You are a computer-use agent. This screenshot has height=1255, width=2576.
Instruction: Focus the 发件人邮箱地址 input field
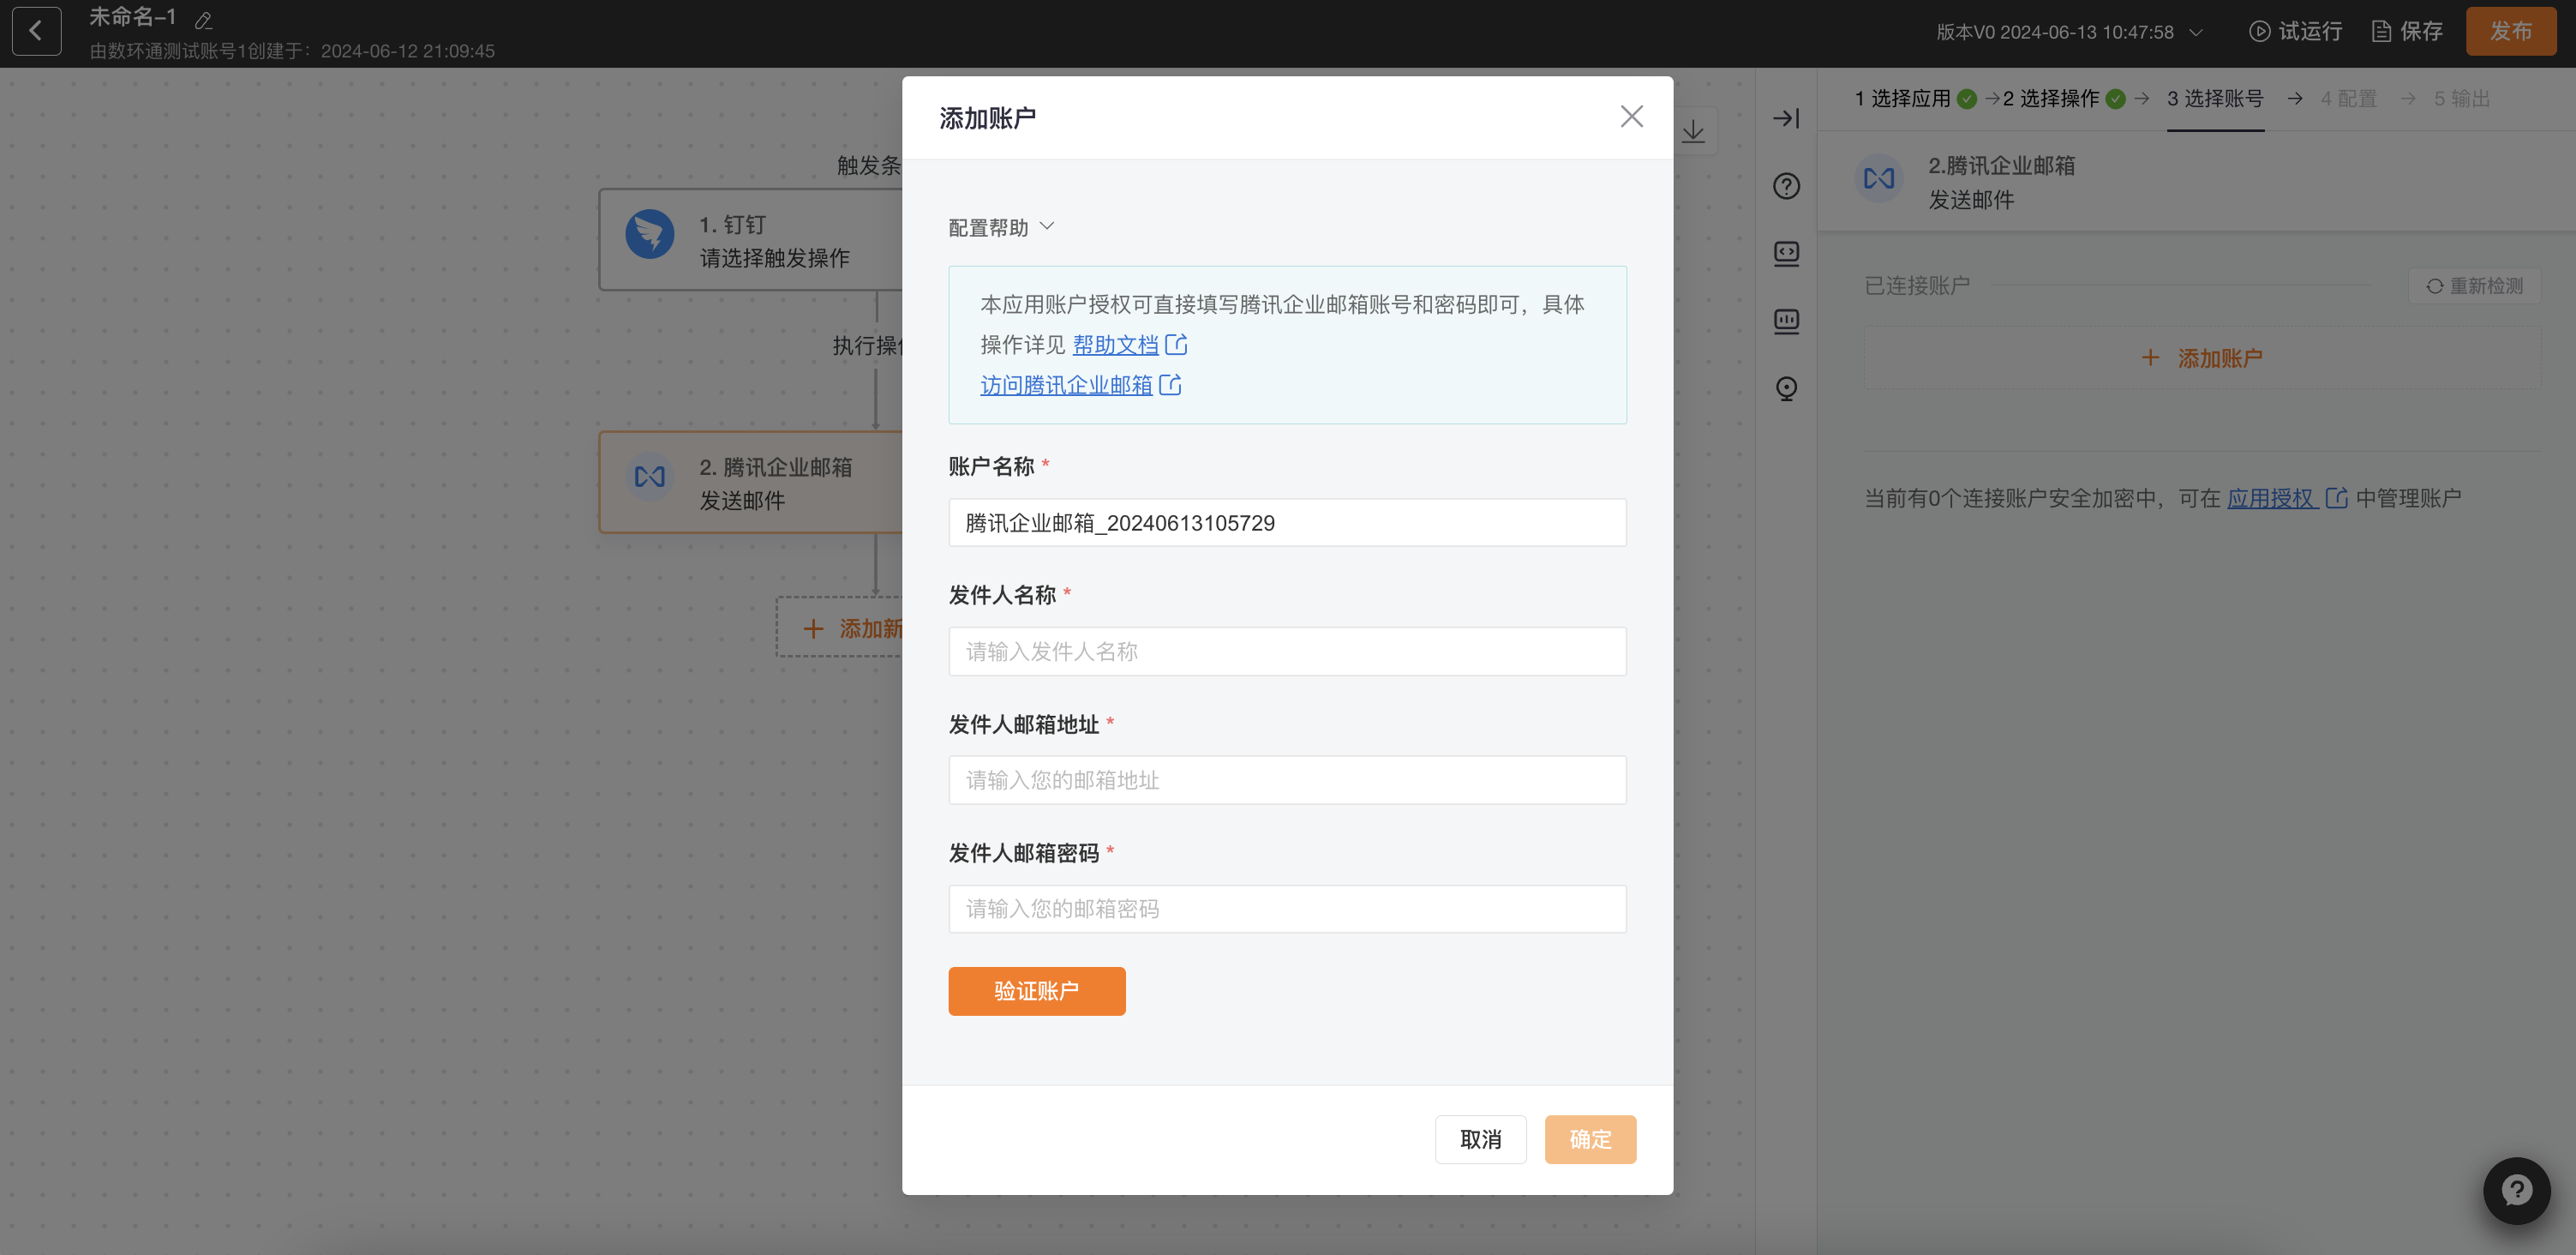[x=1287, y=780]
